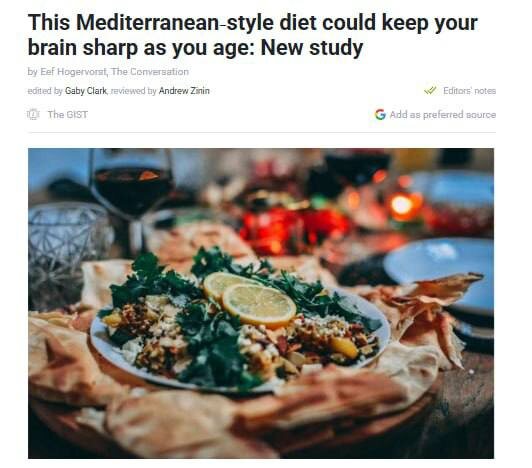This screenshot has width=532, height=468.
Task: Click The GIST summary icon
Action: (33, 114)
